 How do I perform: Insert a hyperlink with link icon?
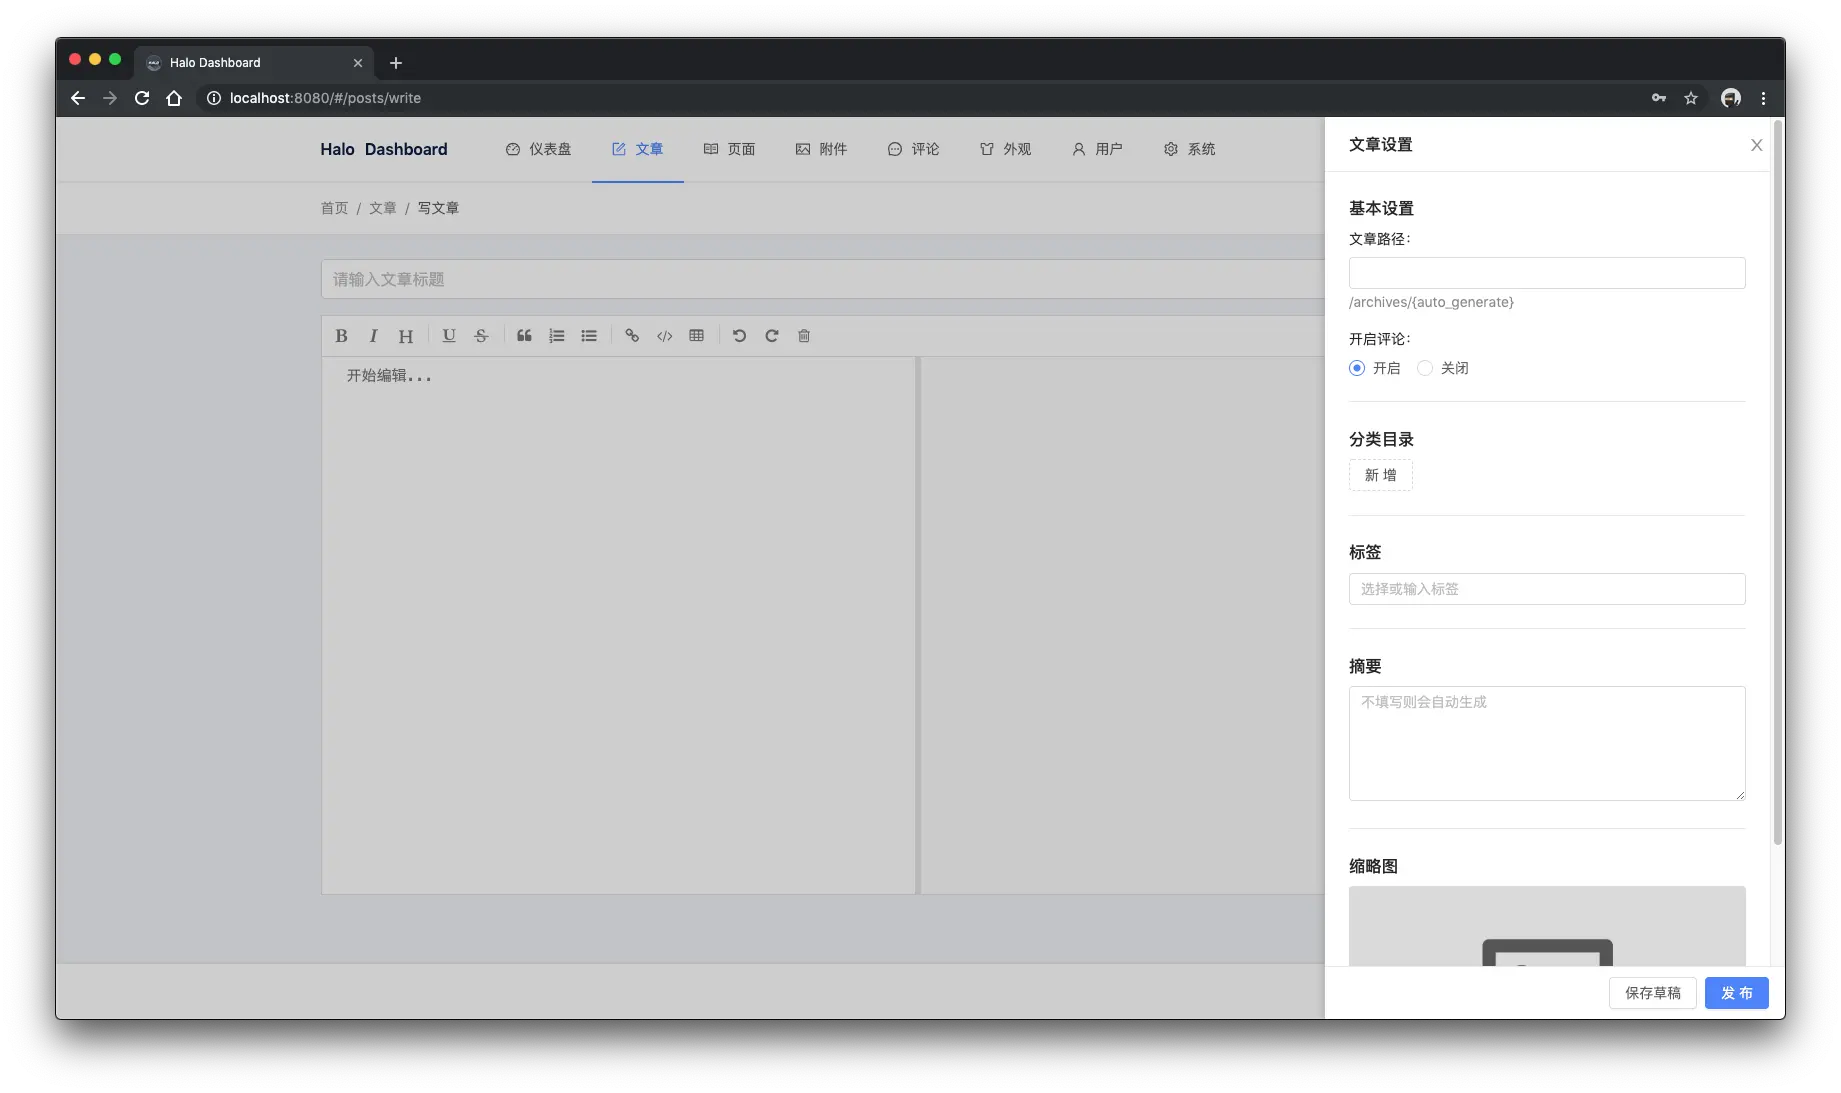coord(632,336)
